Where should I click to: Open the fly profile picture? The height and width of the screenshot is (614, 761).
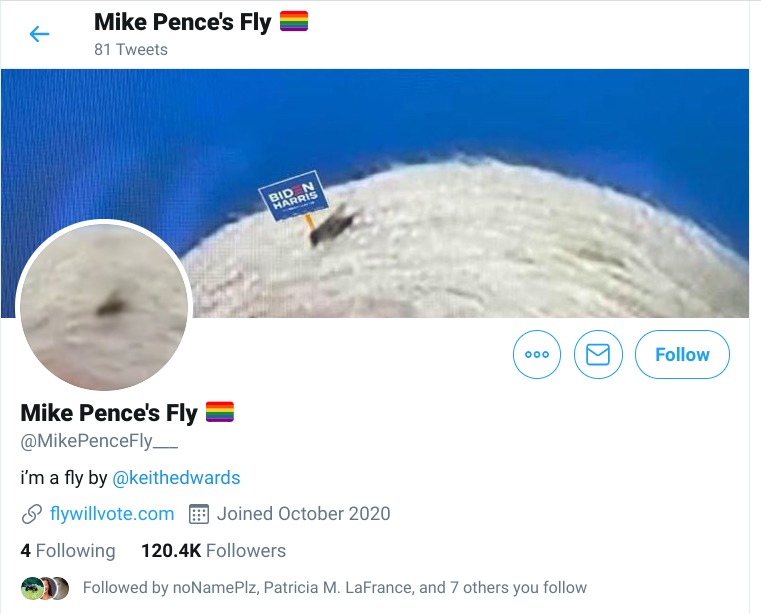tap(103, 305)
